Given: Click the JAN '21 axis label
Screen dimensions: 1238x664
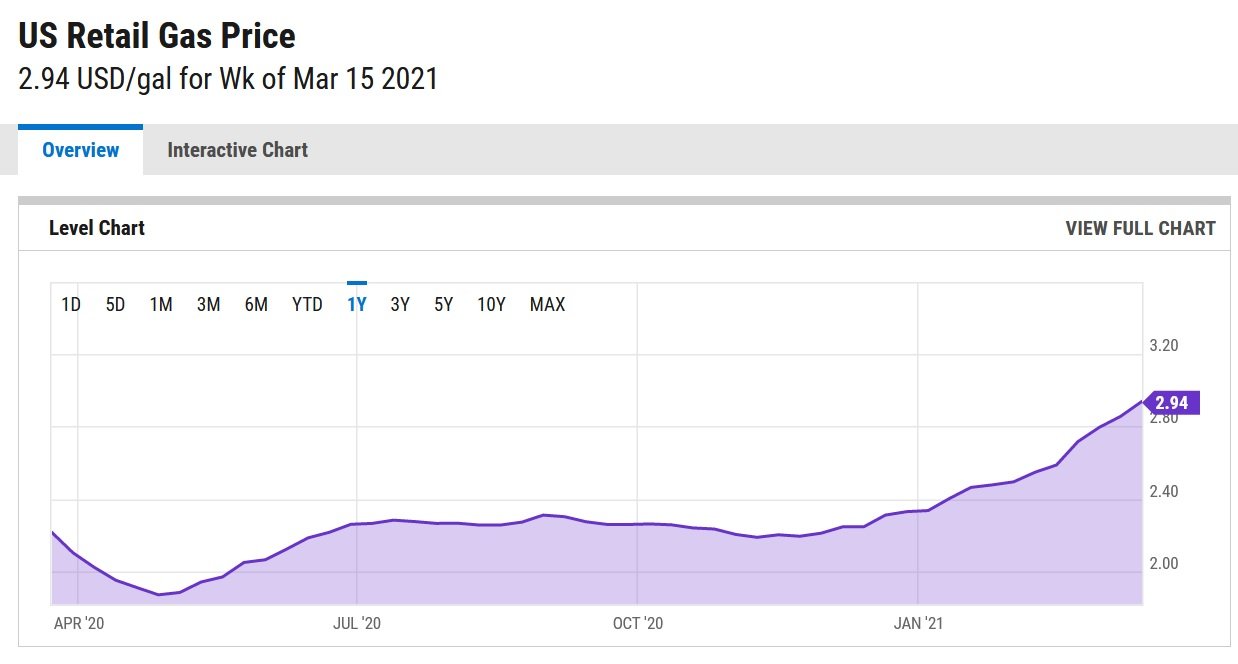Looking at the screenshot, I should tap(919, 623).
